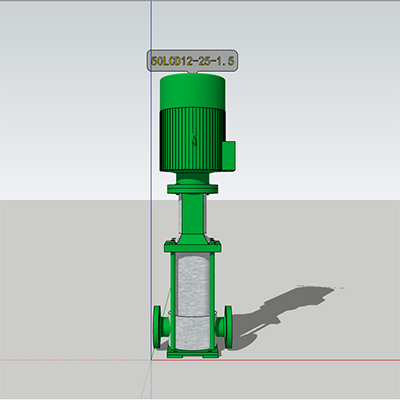
Task: Click the green pump motor housing
Action: 192,123
